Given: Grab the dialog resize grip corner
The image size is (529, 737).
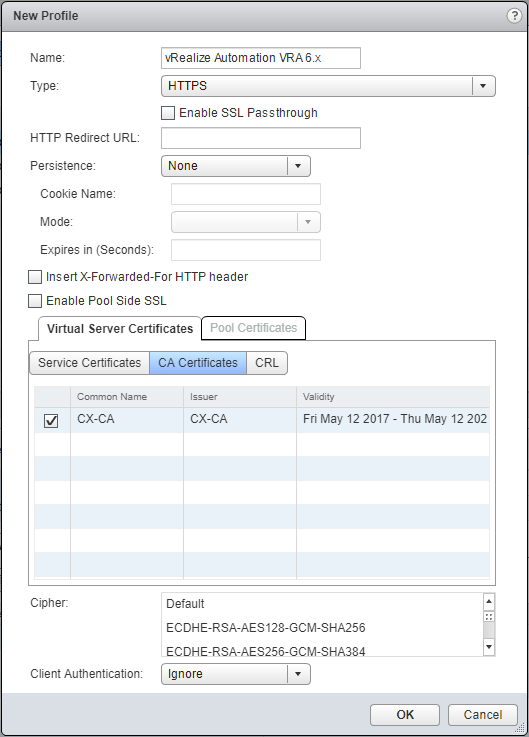Looking at the screenshot, I should pyautogui.click(x=521, y=728).
